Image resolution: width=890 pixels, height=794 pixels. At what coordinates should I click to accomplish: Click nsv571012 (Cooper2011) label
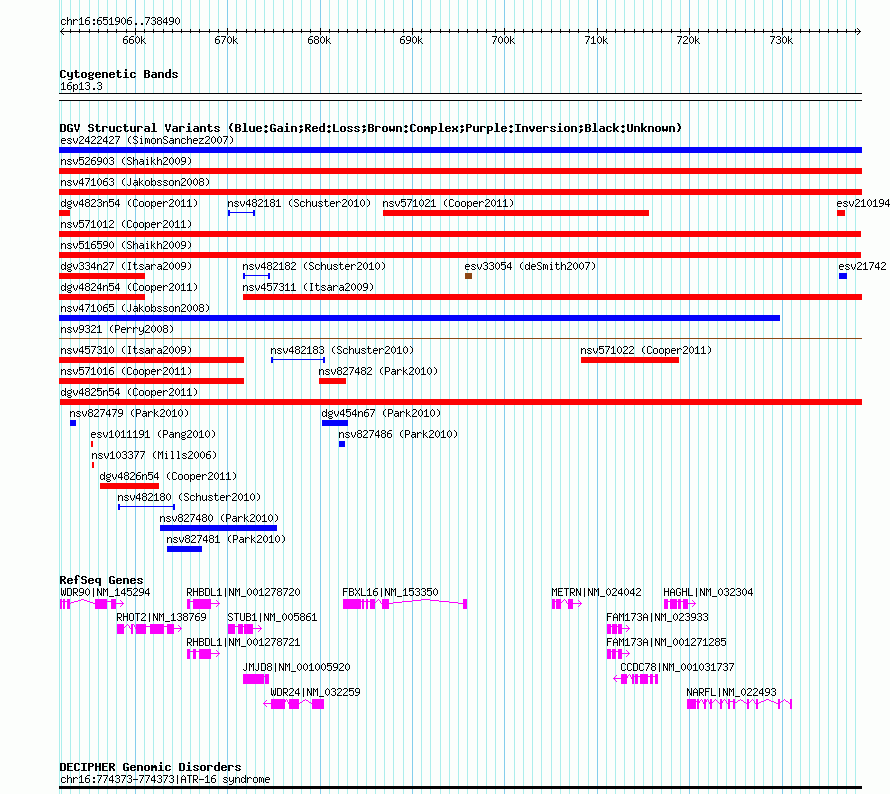pyautogui.click(x=126, y=224)
